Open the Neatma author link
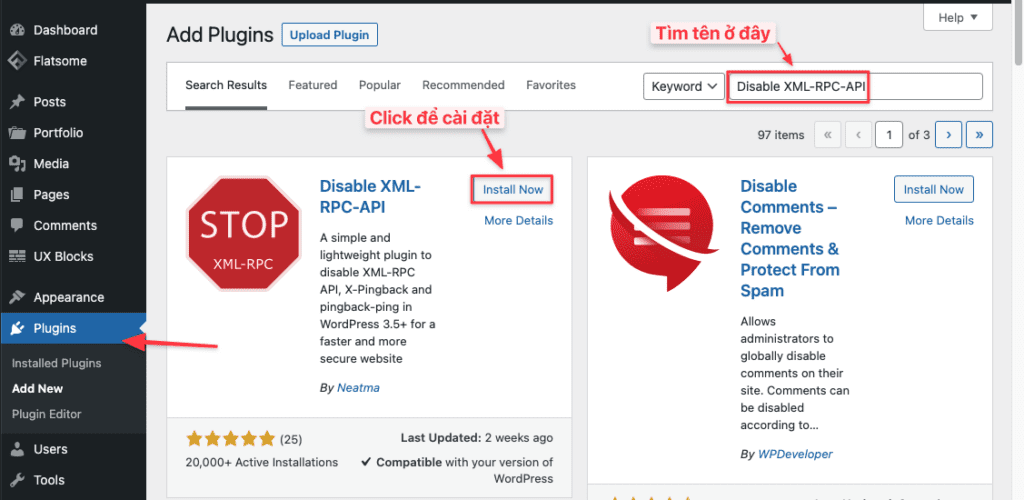Image resolution: width=1024 pixels, height=500 pixels. click(x=358, y=388)
